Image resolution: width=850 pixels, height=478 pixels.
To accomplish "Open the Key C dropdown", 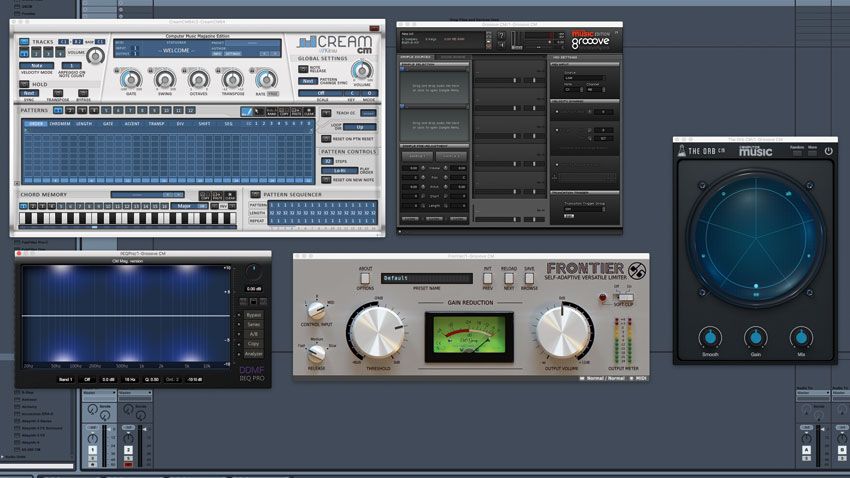I will coord(352,93).
